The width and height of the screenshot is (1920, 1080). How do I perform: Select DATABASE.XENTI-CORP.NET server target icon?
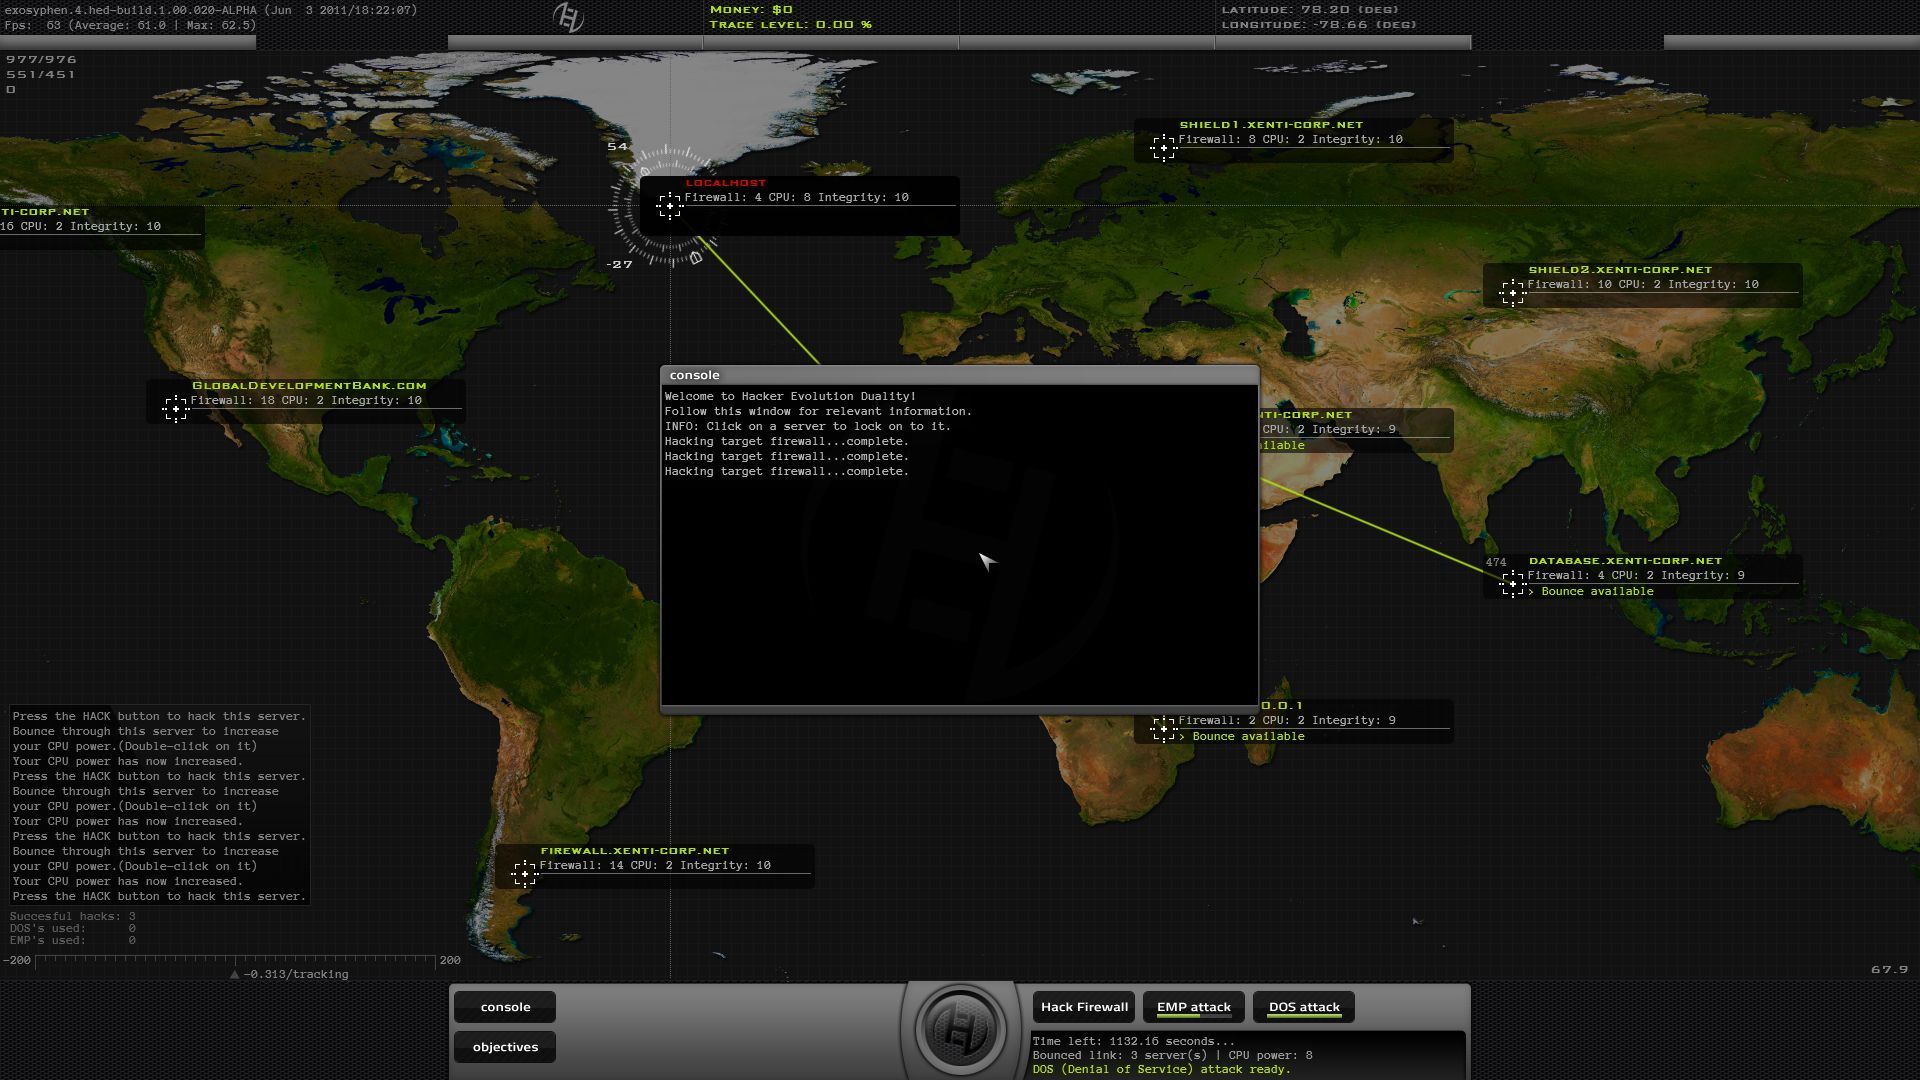point(1512,584)
